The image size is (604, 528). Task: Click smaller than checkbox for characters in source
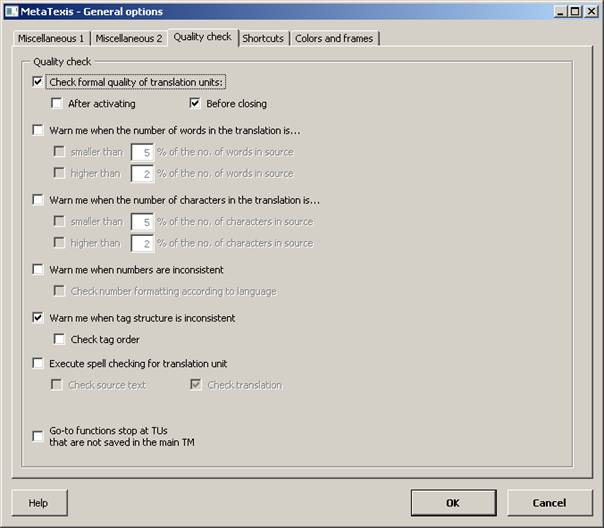59,221
